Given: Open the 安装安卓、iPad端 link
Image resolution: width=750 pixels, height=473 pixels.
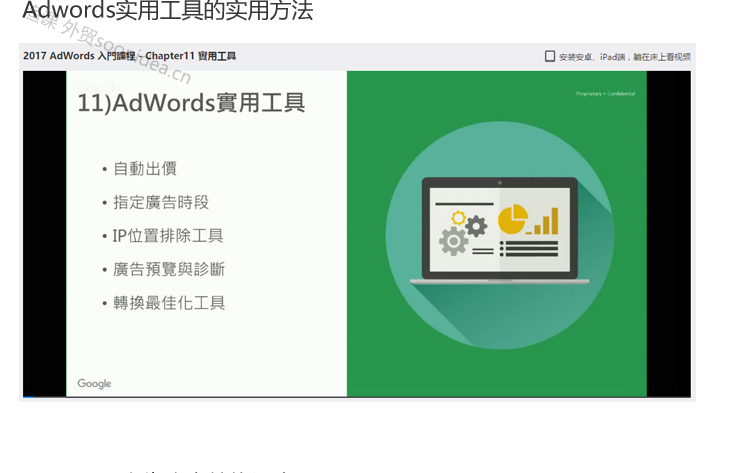Looking at the screenshot, I should [x=625, y=57].
